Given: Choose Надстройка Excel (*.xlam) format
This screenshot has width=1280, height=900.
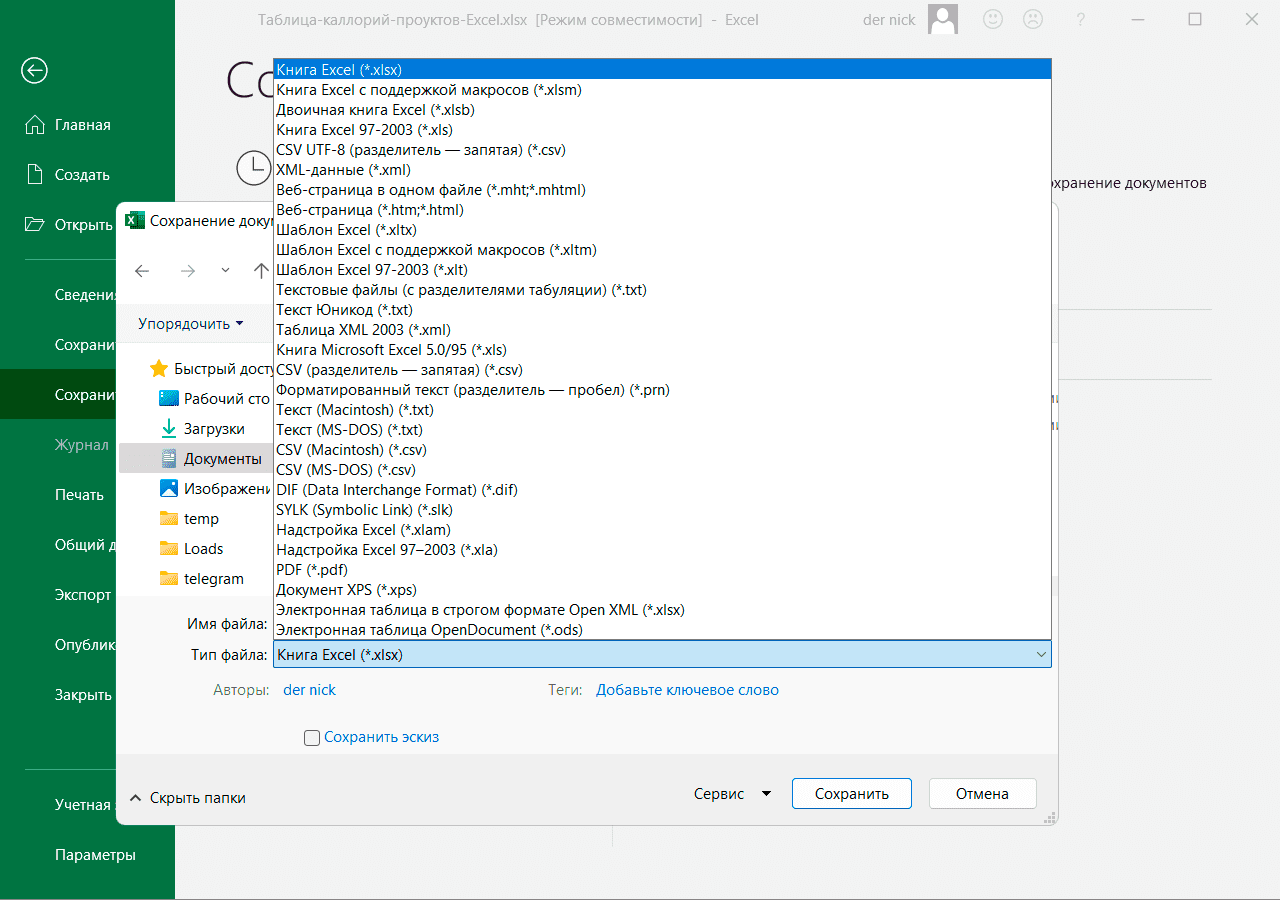Looking at the screenshot, I should click(662, 530).
